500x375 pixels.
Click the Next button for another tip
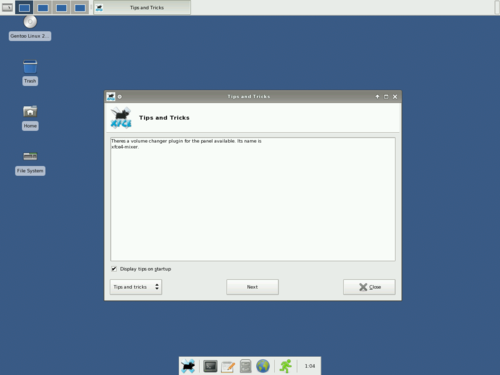(x=252, y=287)
